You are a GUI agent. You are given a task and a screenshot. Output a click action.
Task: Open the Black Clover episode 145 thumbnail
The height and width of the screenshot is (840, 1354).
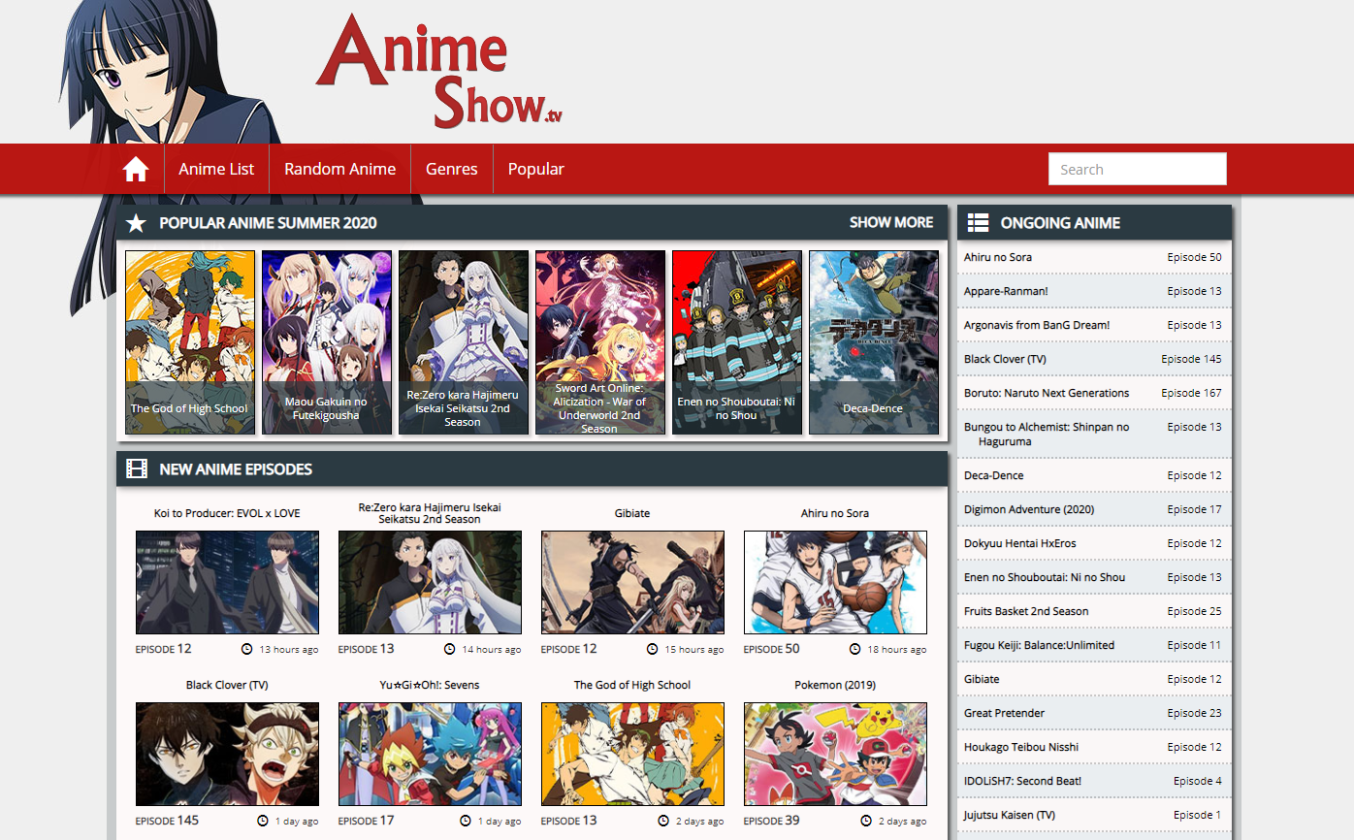tap(227, 754)
